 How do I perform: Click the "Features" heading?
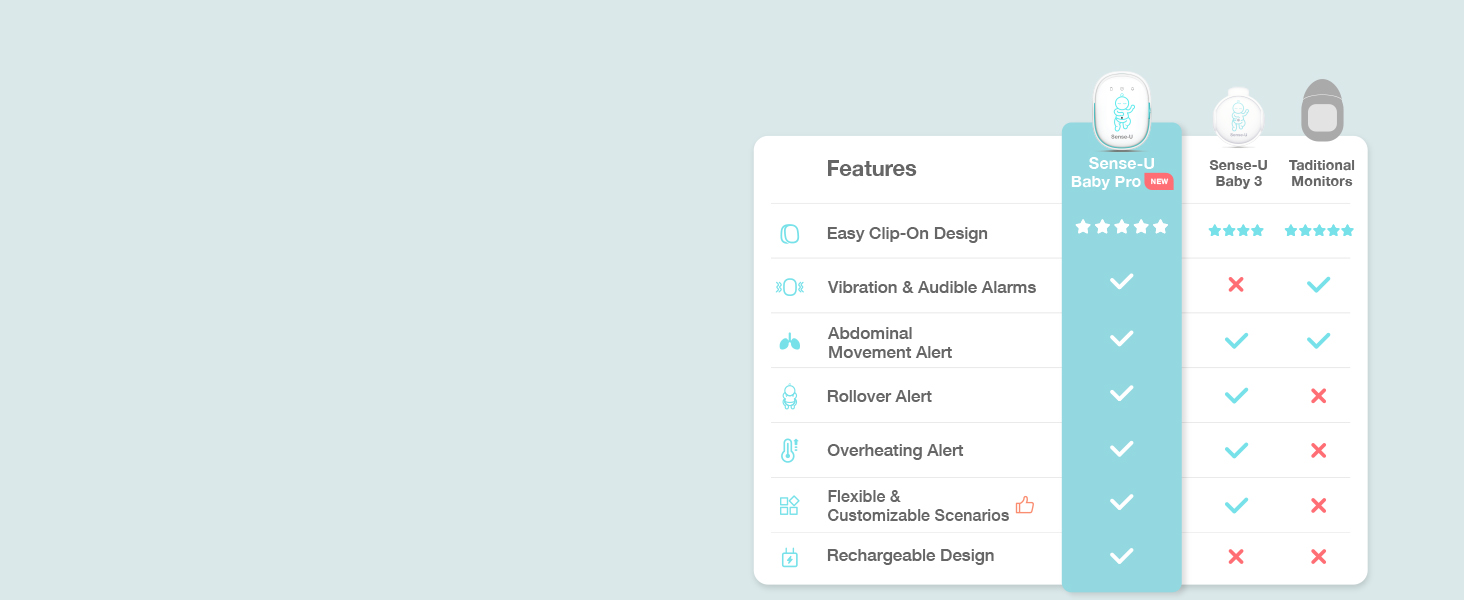(x=871, y=169)
